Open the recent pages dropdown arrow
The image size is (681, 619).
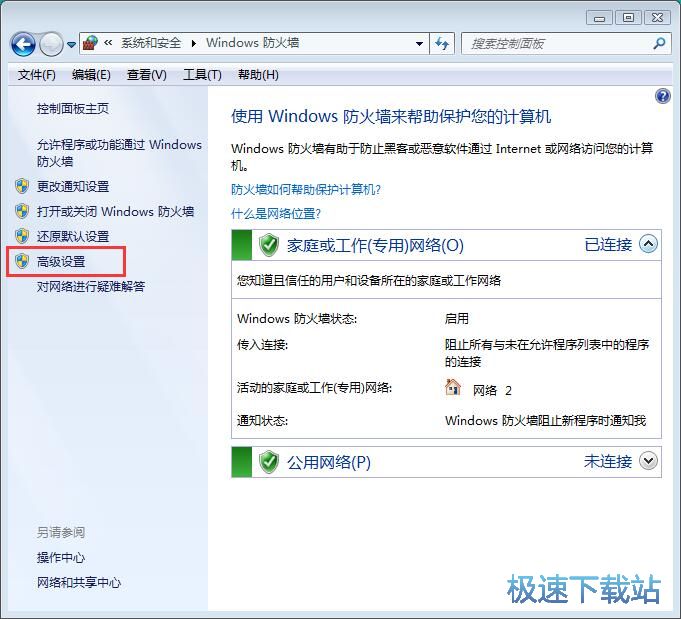pos(72,44)
